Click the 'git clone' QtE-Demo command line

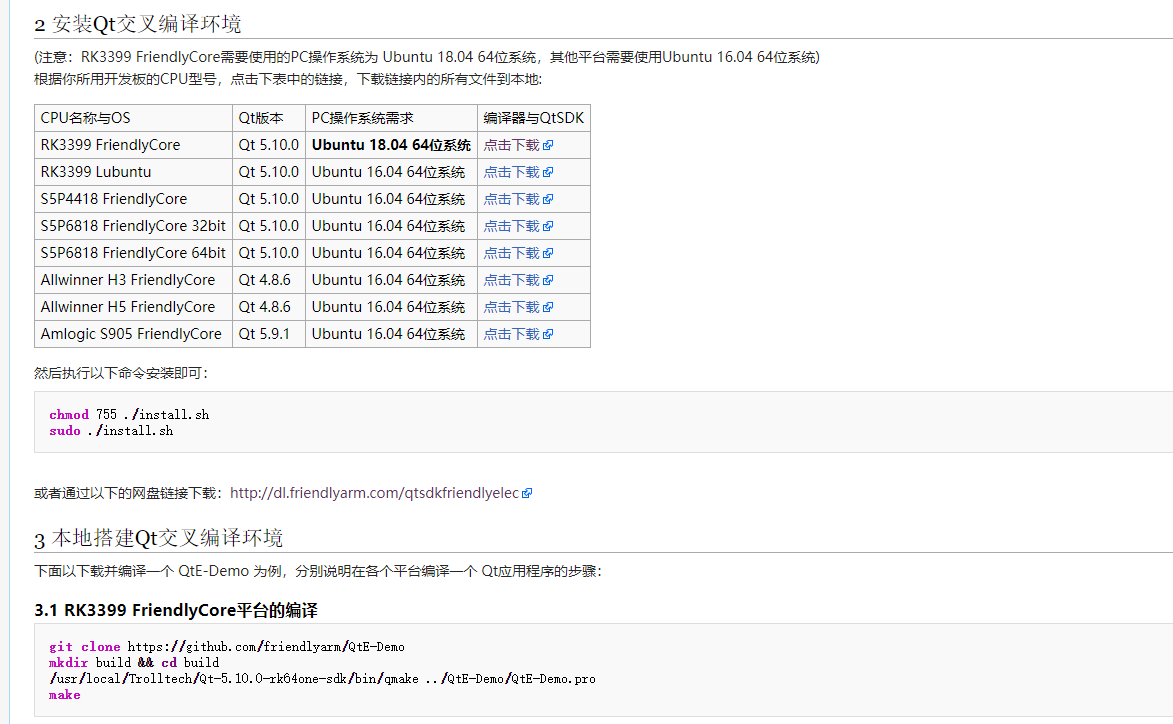227,647
